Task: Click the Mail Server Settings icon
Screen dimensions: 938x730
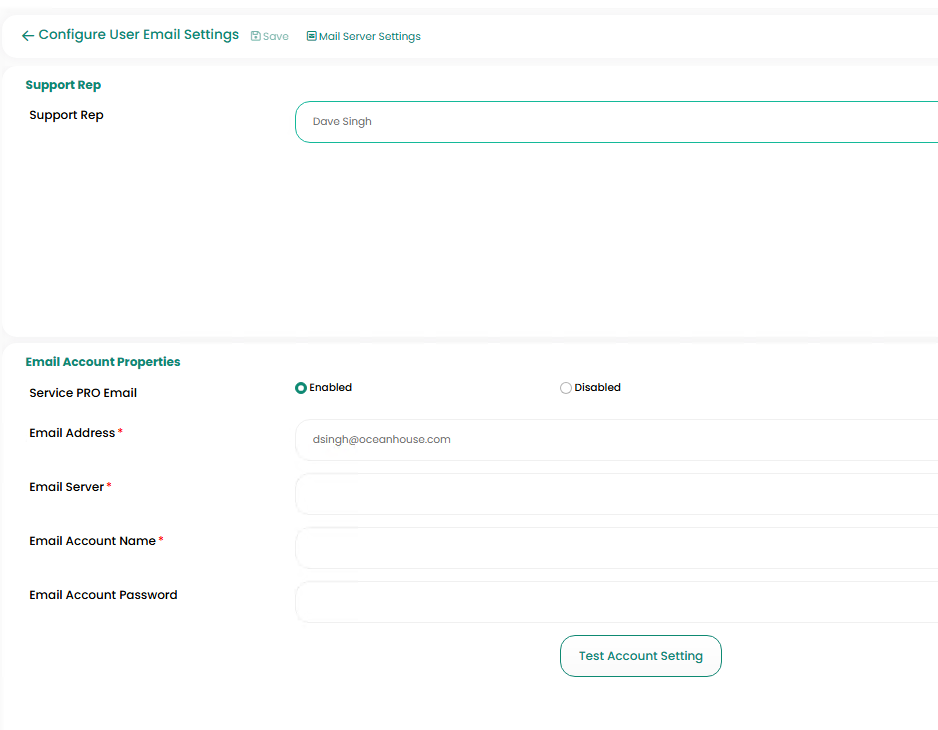Action: [x=312, y=36]
